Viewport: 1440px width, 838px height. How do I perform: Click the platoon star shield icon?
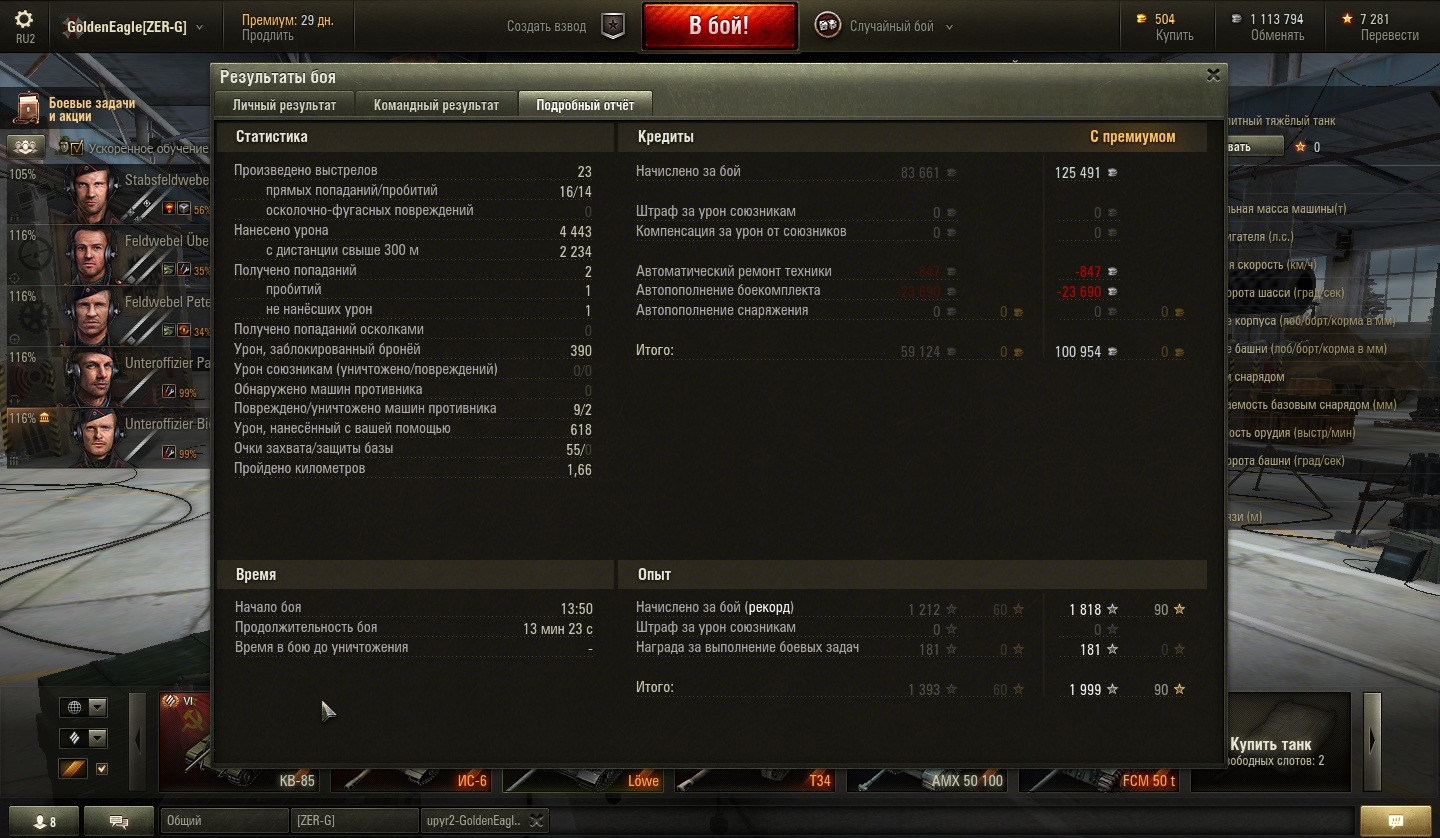point(613,26)
